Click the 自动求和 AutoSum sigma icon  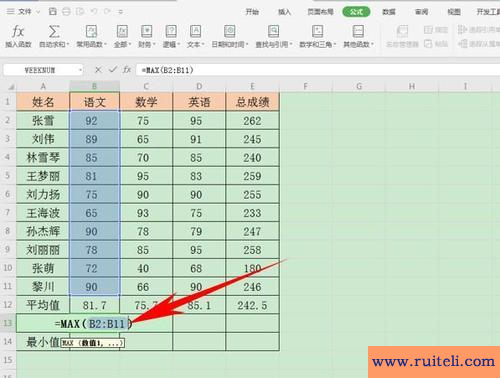(x=54, y=32)
